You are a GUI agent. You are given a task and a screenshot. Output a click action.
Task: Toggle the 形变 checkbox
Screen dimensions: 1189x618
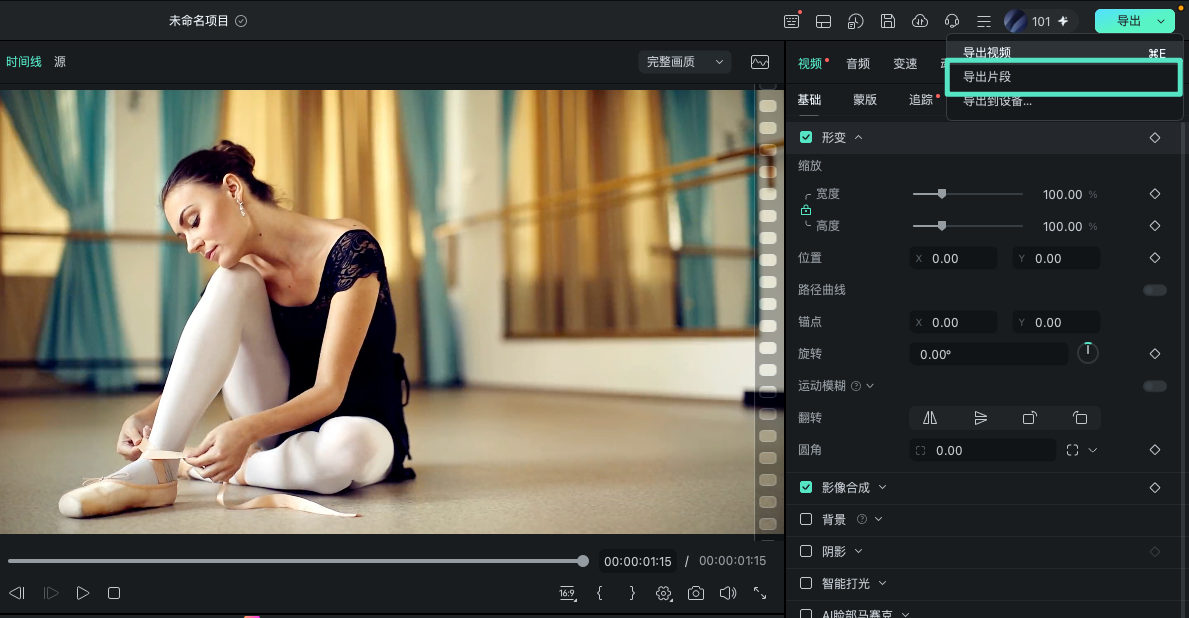806,137
